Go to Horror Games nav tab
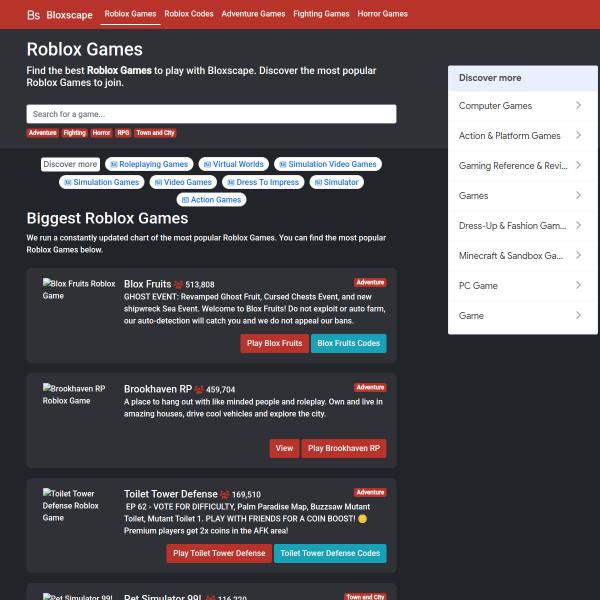600x600 pixels. click(x=382, y=14)
